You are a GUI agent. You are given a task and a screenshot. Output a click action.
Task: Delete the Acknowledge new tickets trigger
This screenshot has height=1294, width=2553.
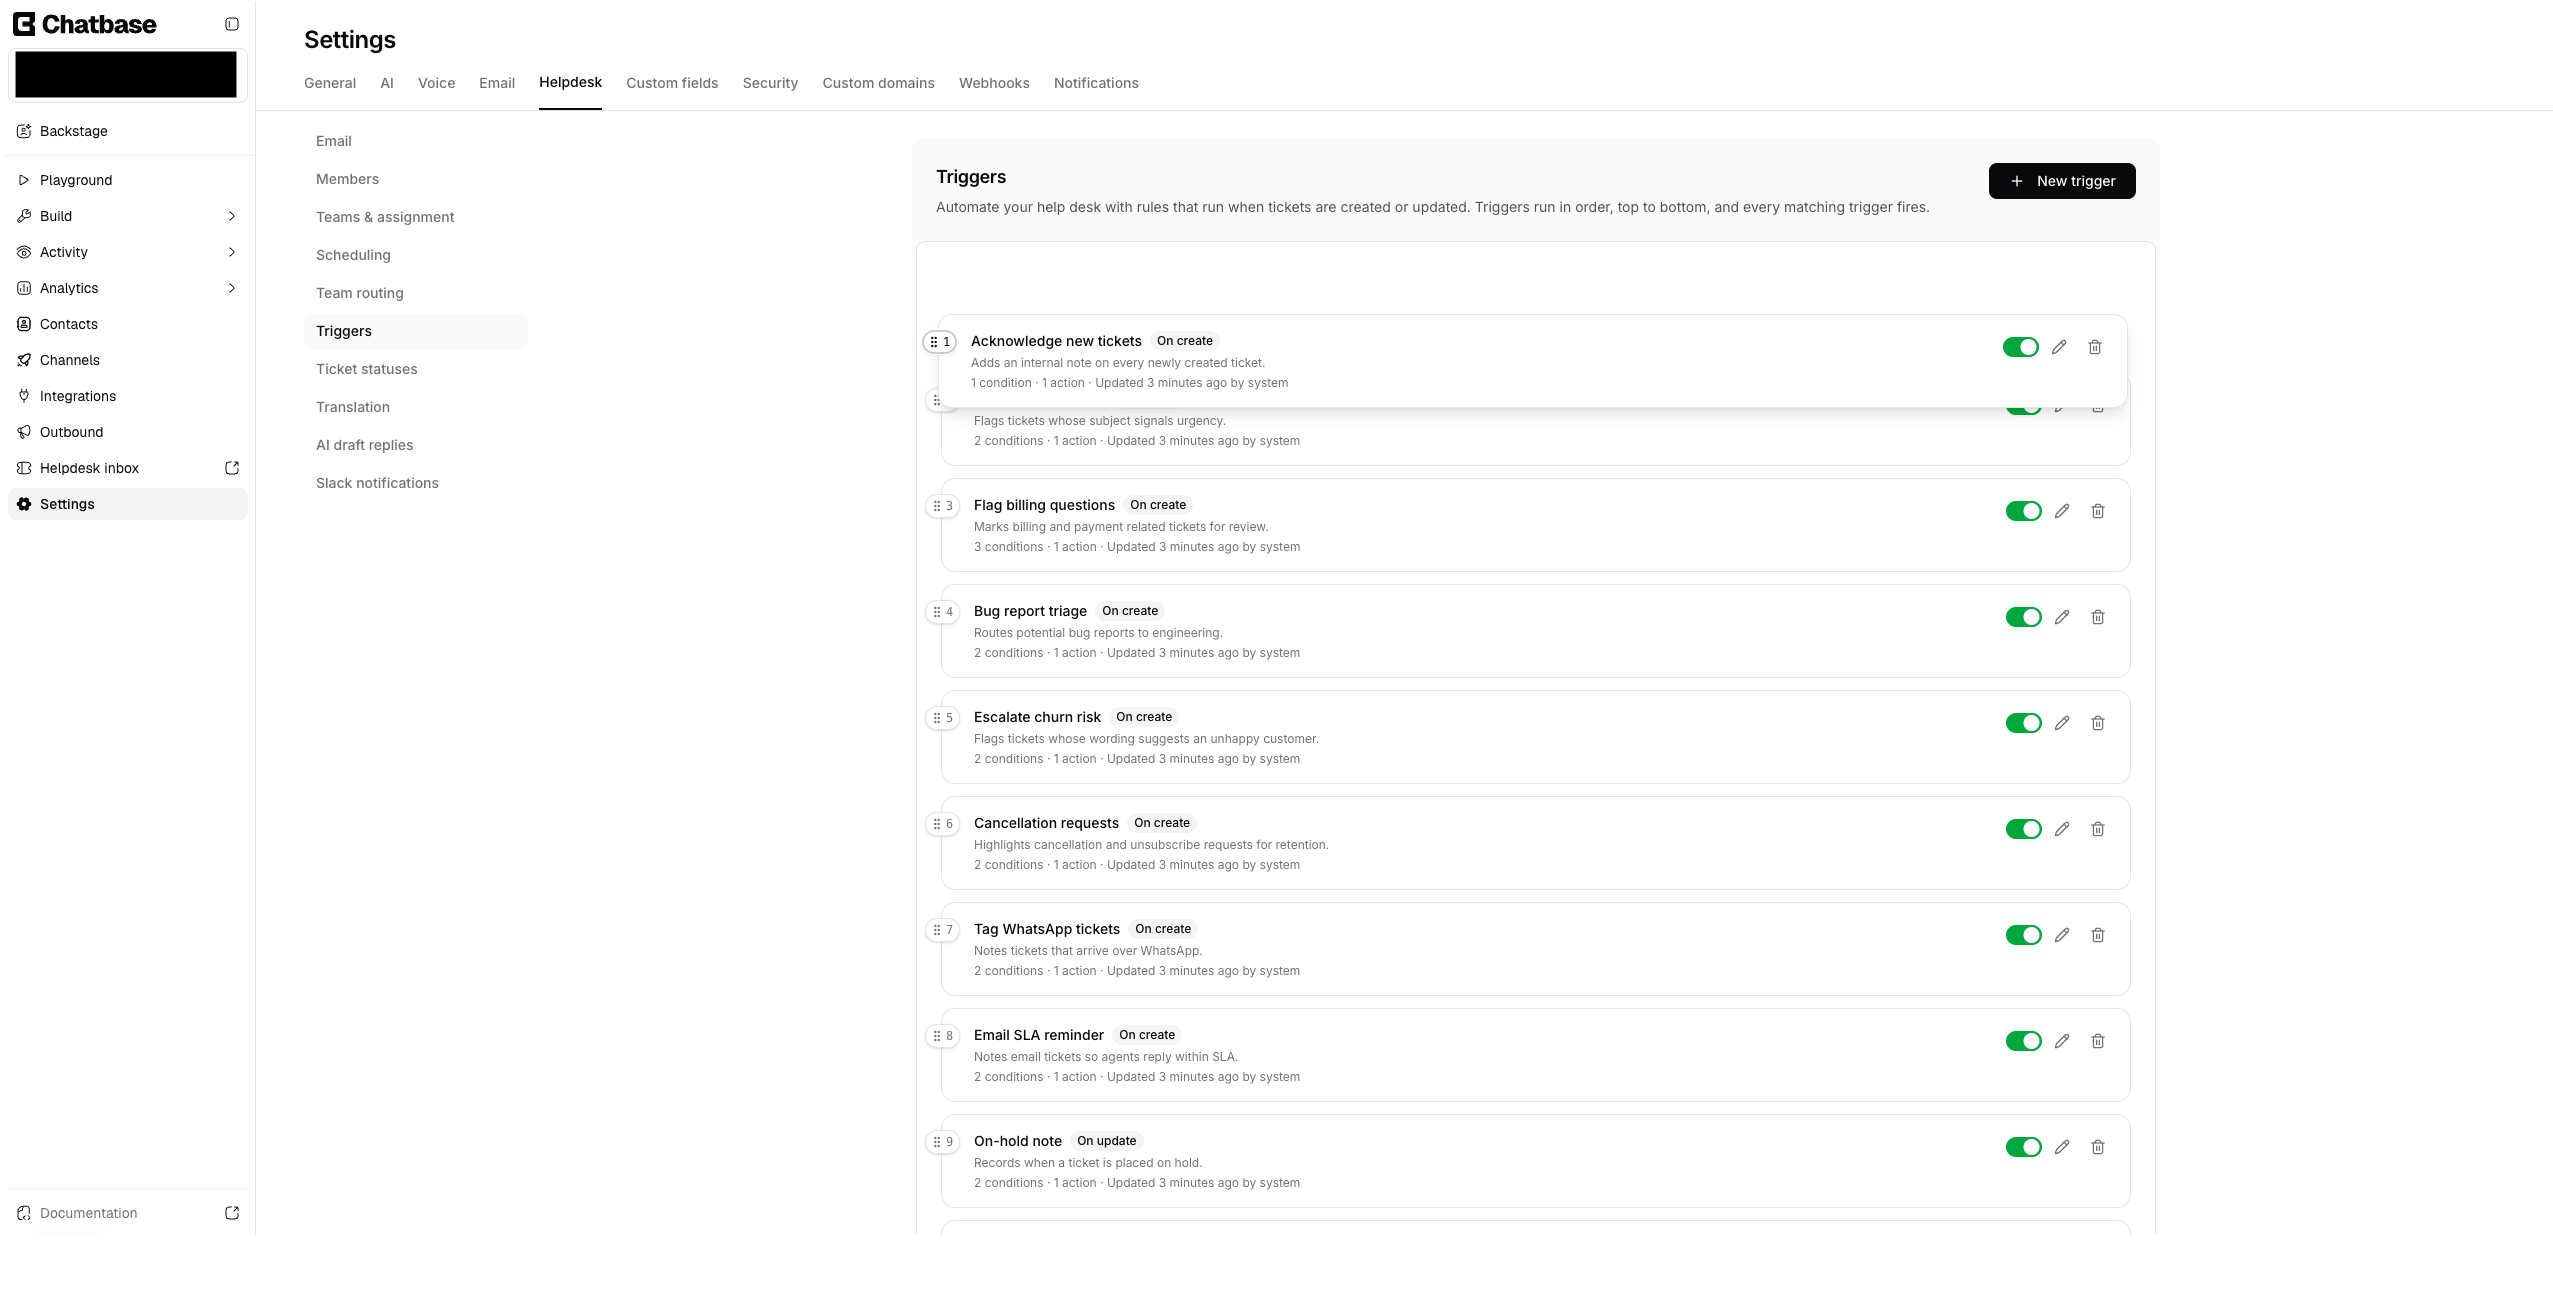point(2095,347)
